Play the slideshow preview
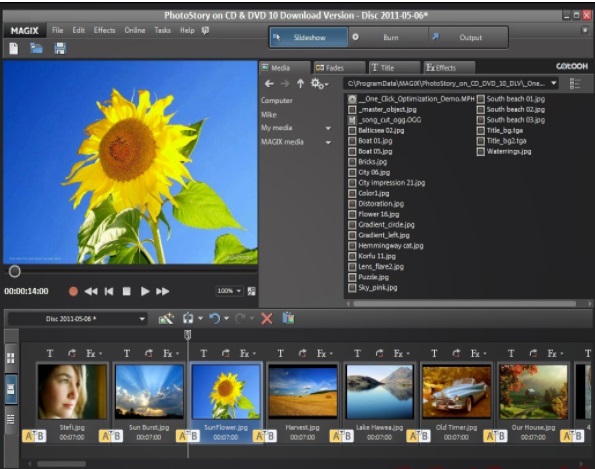The height and width of the screenshot is (469, 595). pos(145,291)
